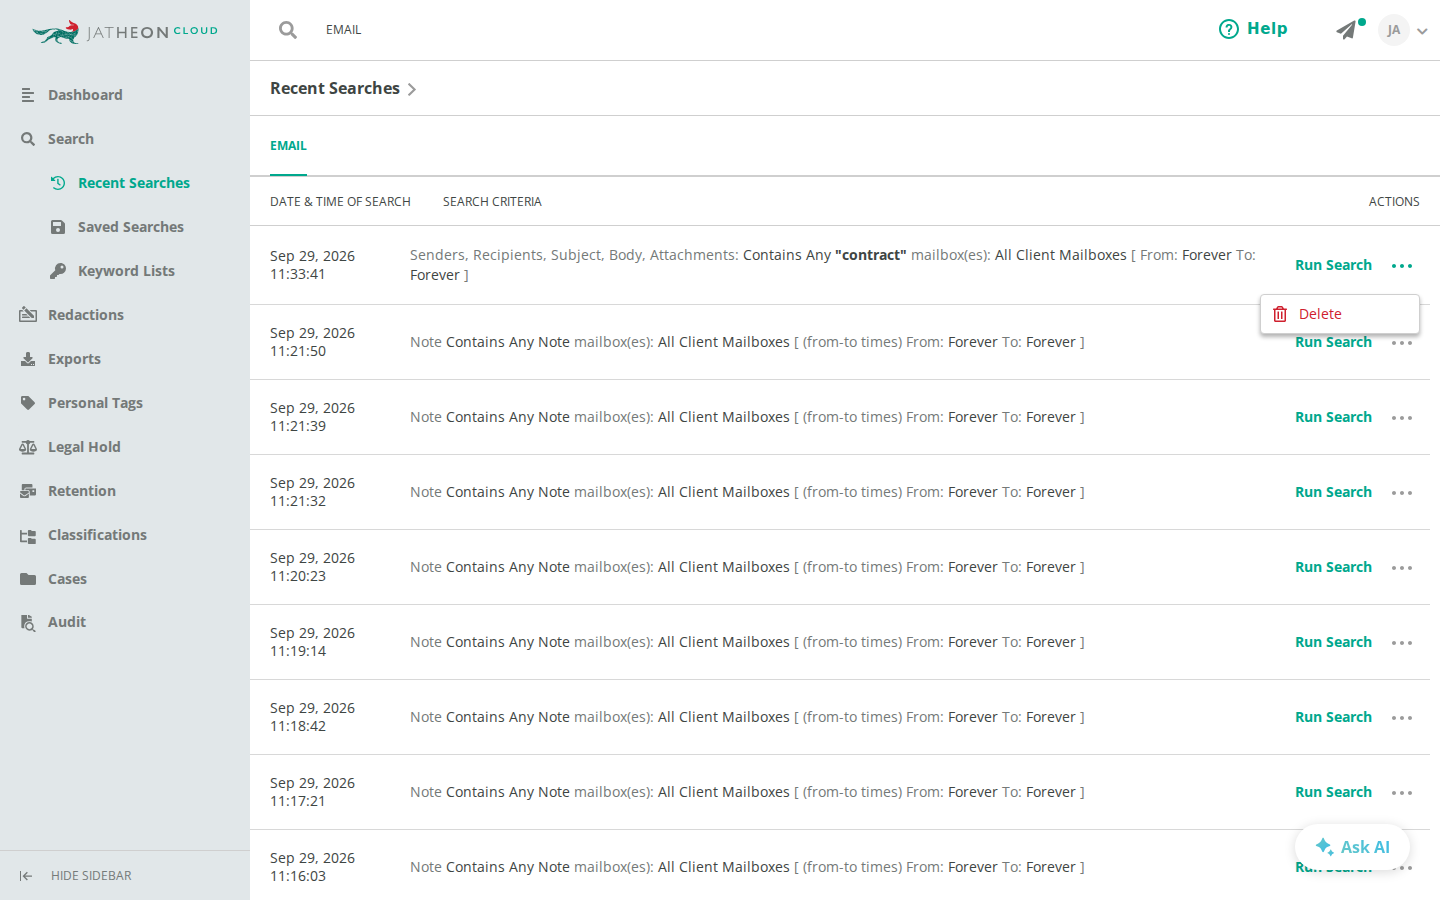The width and height of the screenshot is (1440, 900).
Task: Click the EMAIL search field in top bar
Action: coord(344,30)
